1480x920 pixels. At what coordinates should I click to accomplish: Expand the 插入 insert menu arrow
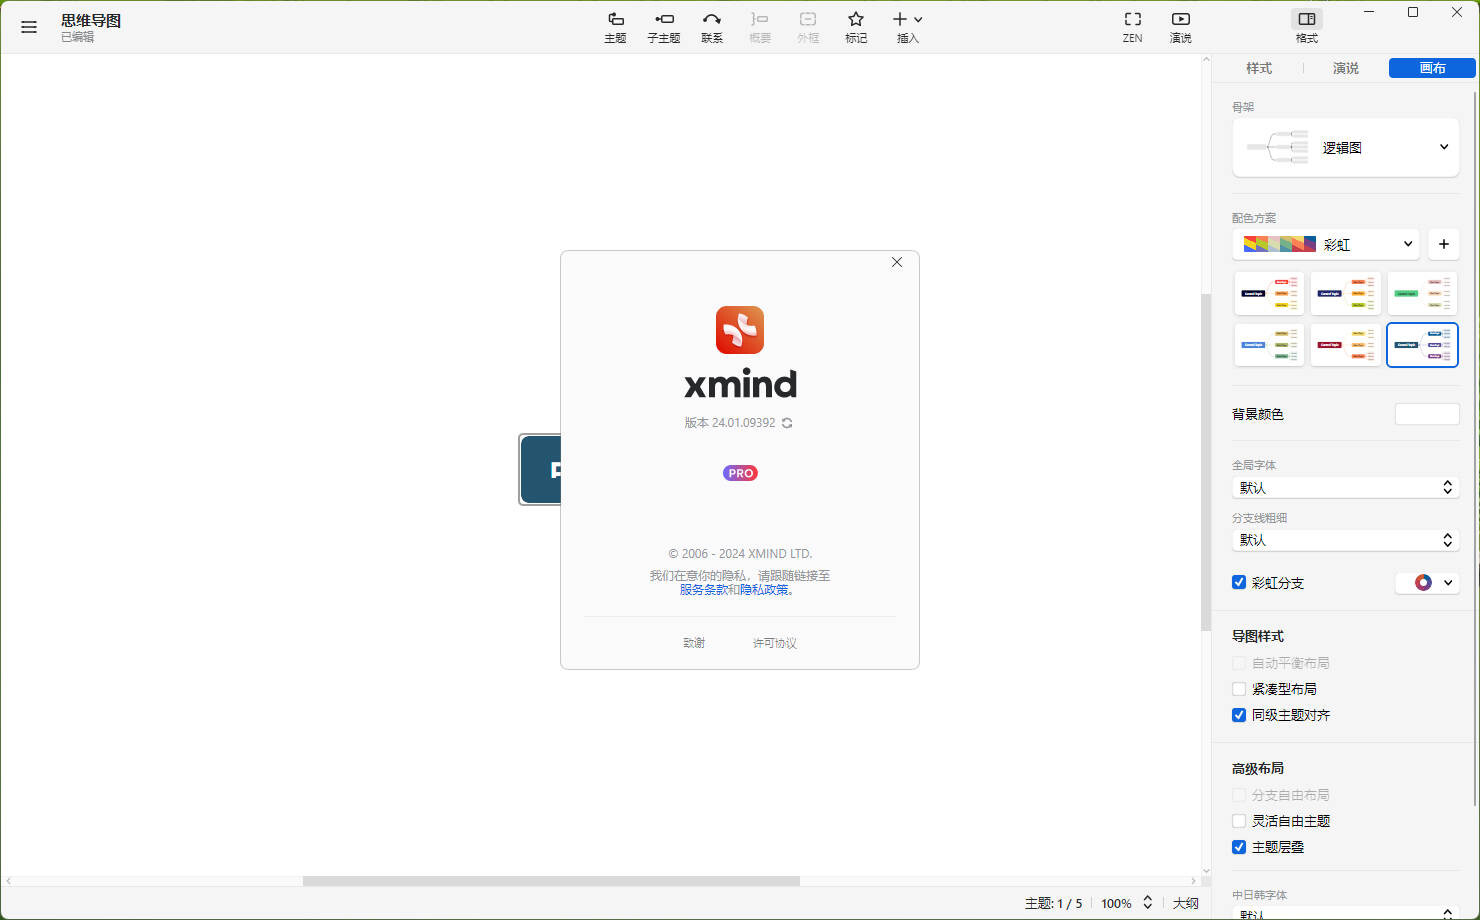click(x=919, y=19)
